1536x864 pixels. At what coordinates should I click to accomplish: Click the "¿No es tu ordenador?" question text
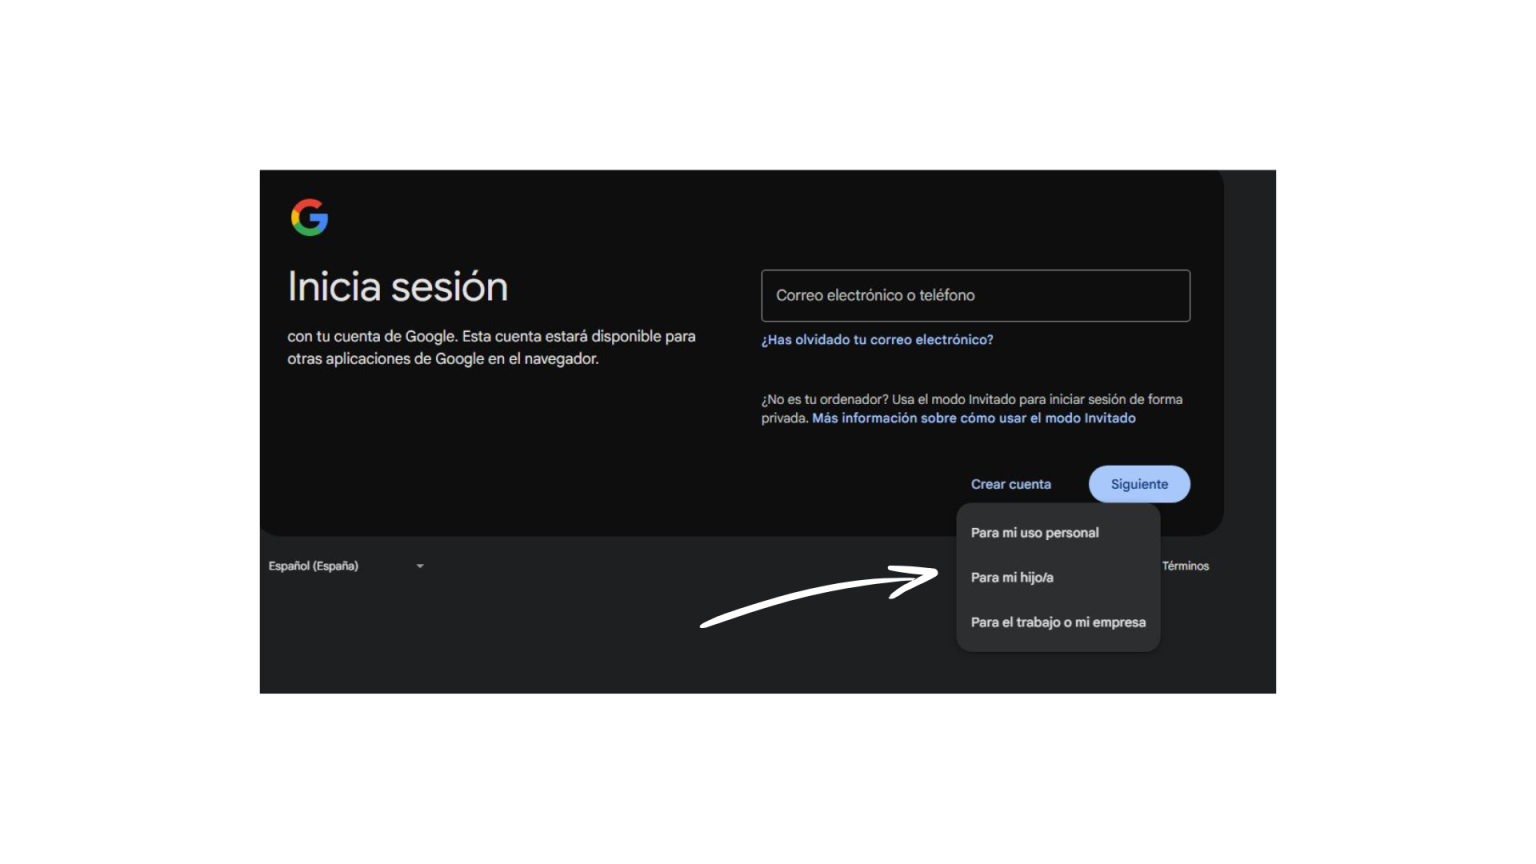click(x=824, y=399)
